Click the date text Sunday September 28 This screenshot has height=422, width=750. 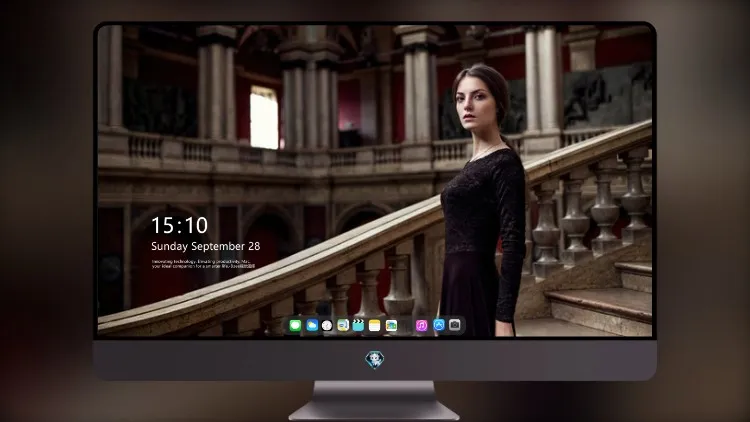(x=206, y=246)
